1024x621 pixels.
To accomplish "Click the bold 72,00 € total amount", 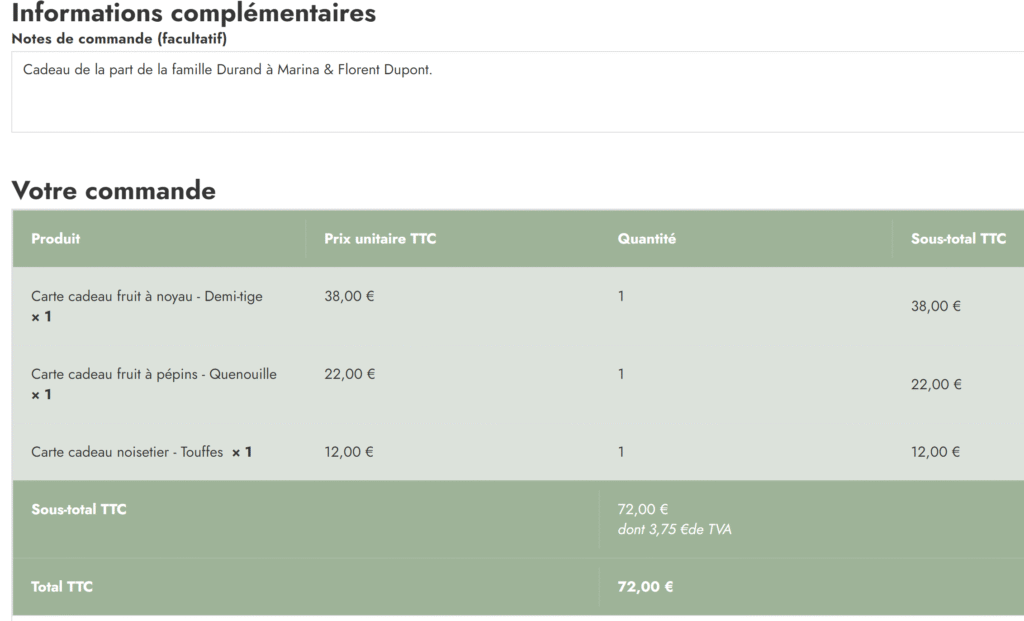I will coord(645,587).
